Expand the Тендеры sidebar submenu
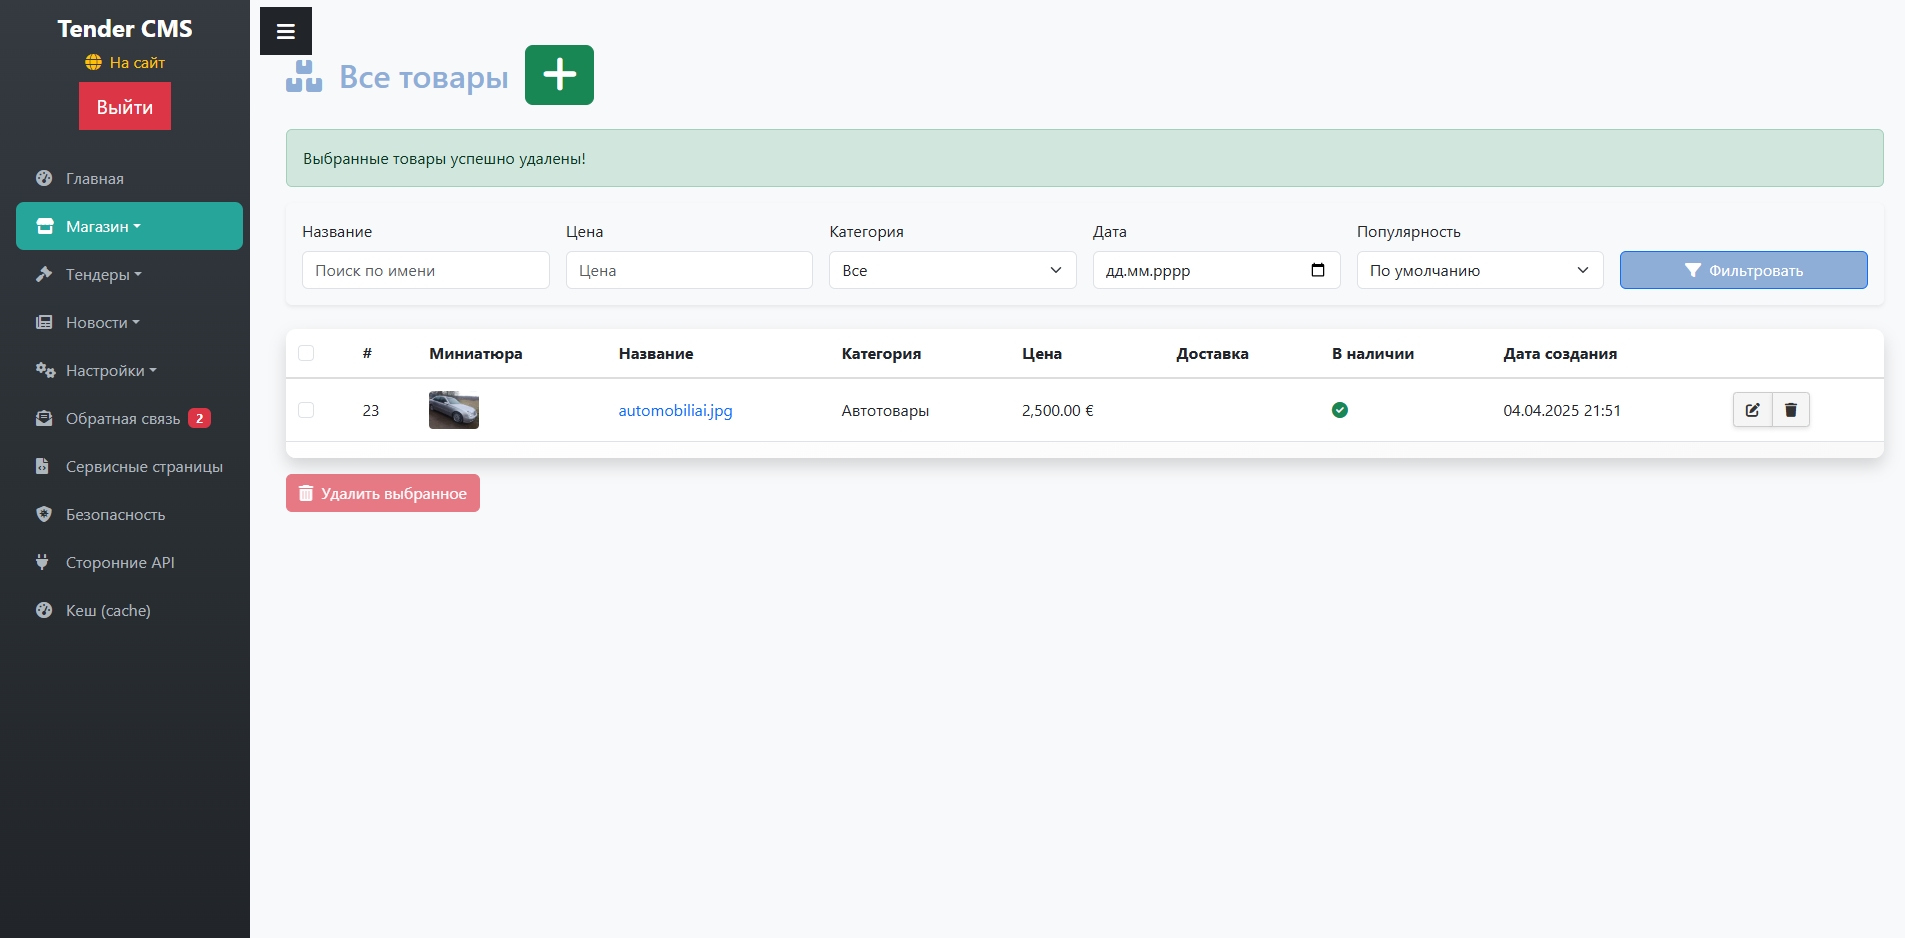The height and width of the screenshot is (938, 1905). [x=103, y=274]
